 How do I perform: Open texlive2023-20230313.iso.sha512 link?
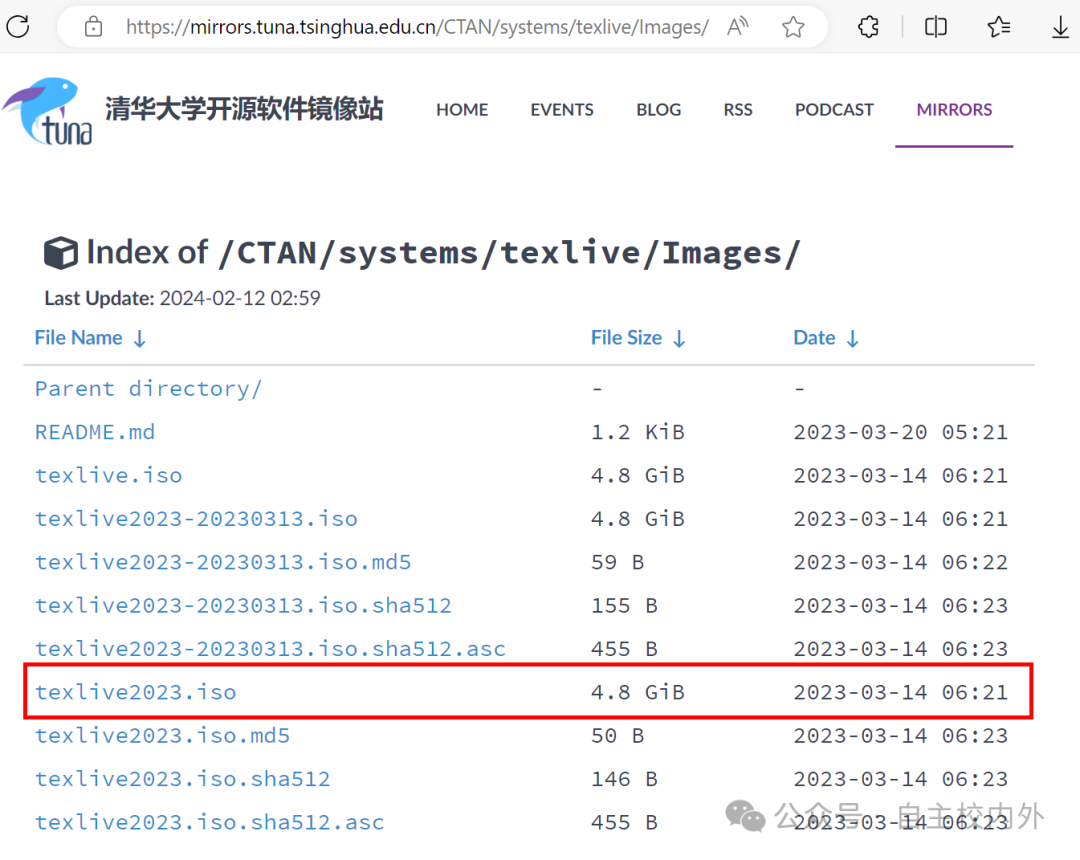point(243,605)
